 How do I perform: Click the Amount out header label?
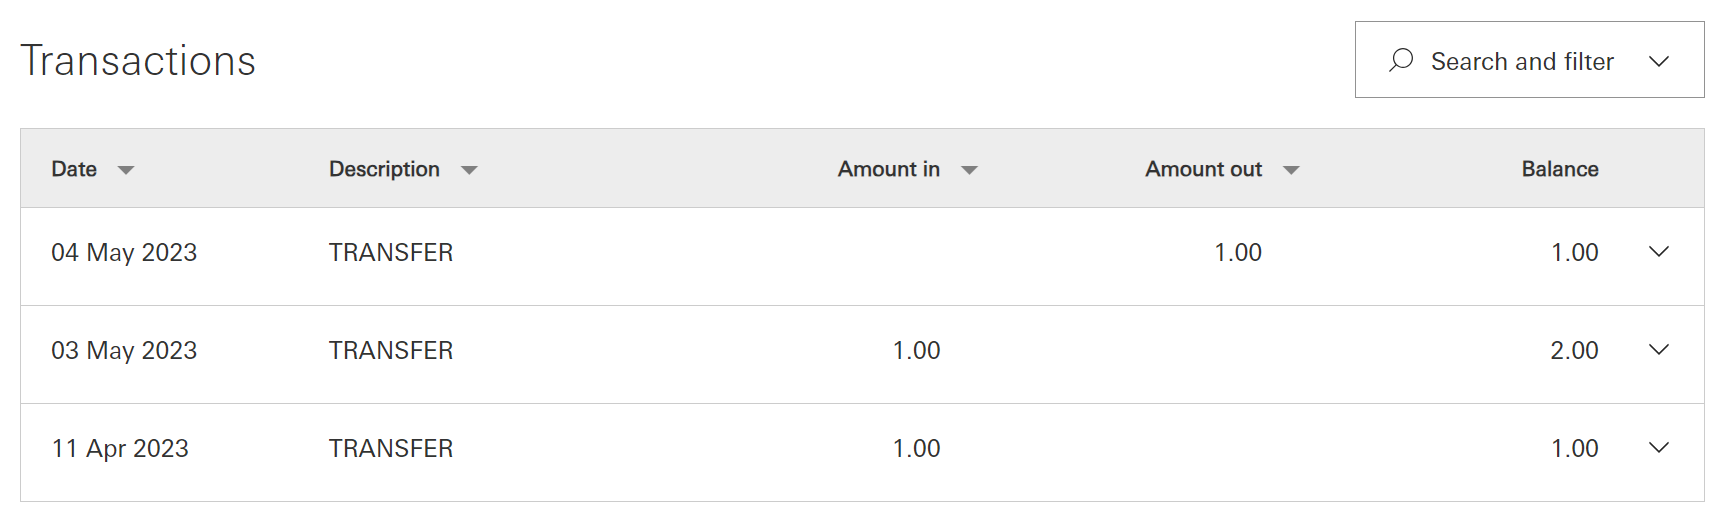pyautogui.click(x=1203, y=169)
